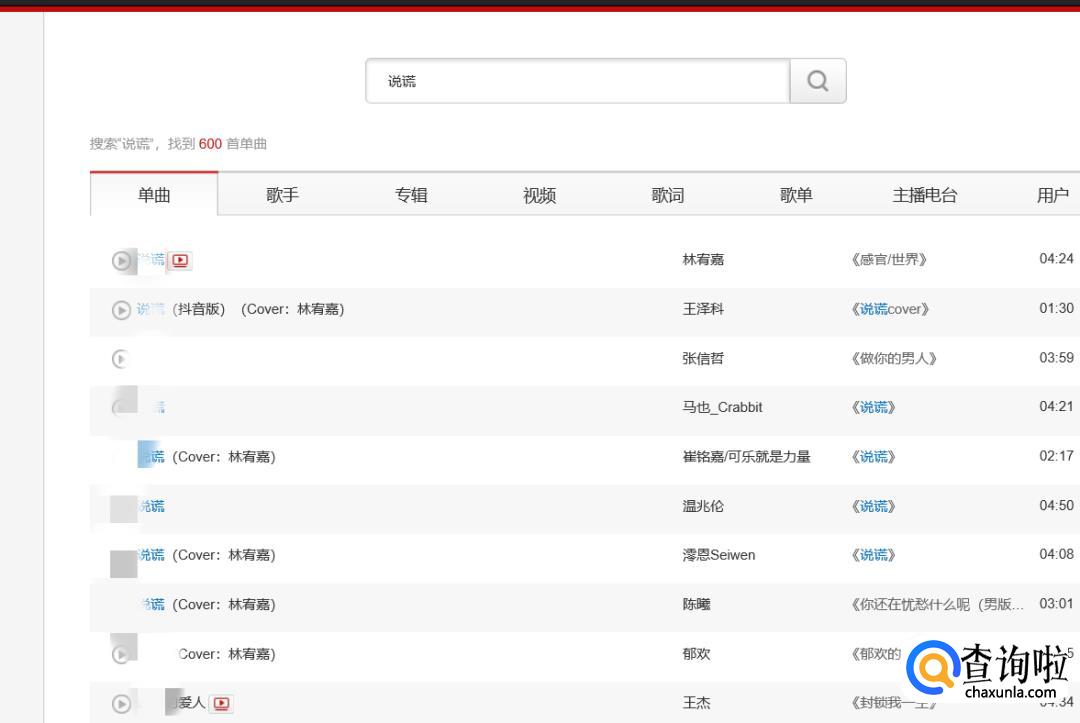Show the 歌单 tab results
This screenshot has height=723, width=1080.
[796, 195]
